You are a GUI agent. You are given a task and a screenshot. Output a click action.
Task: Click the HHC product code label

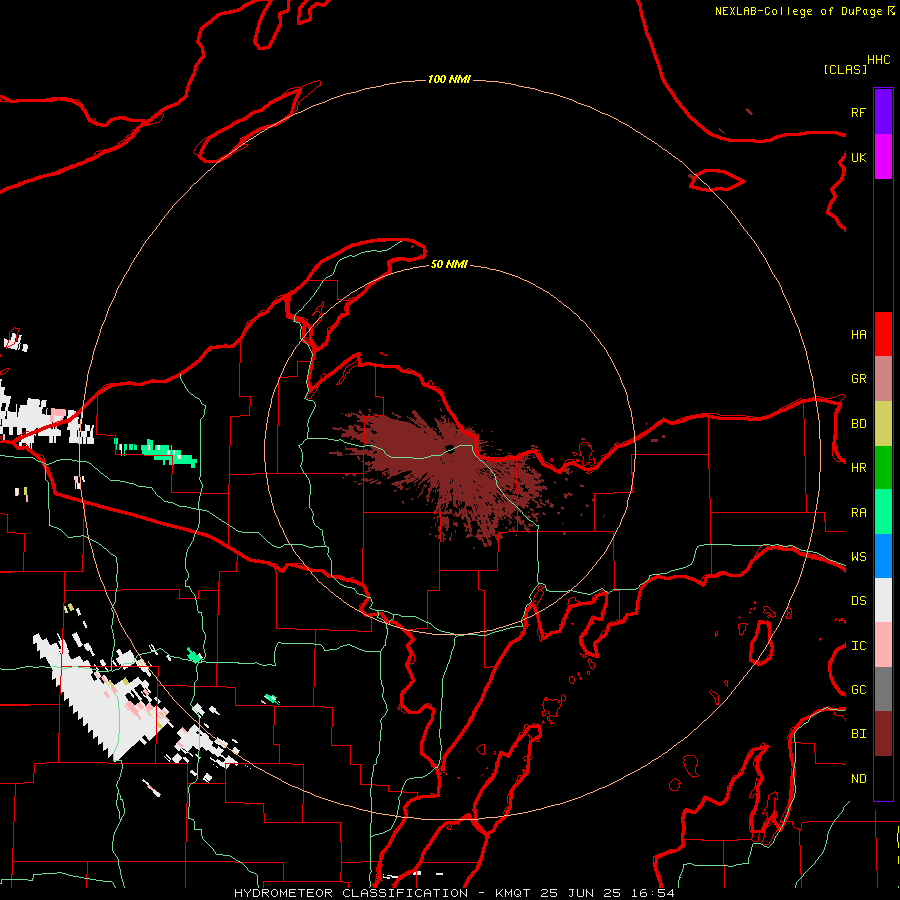click(878, 60)
